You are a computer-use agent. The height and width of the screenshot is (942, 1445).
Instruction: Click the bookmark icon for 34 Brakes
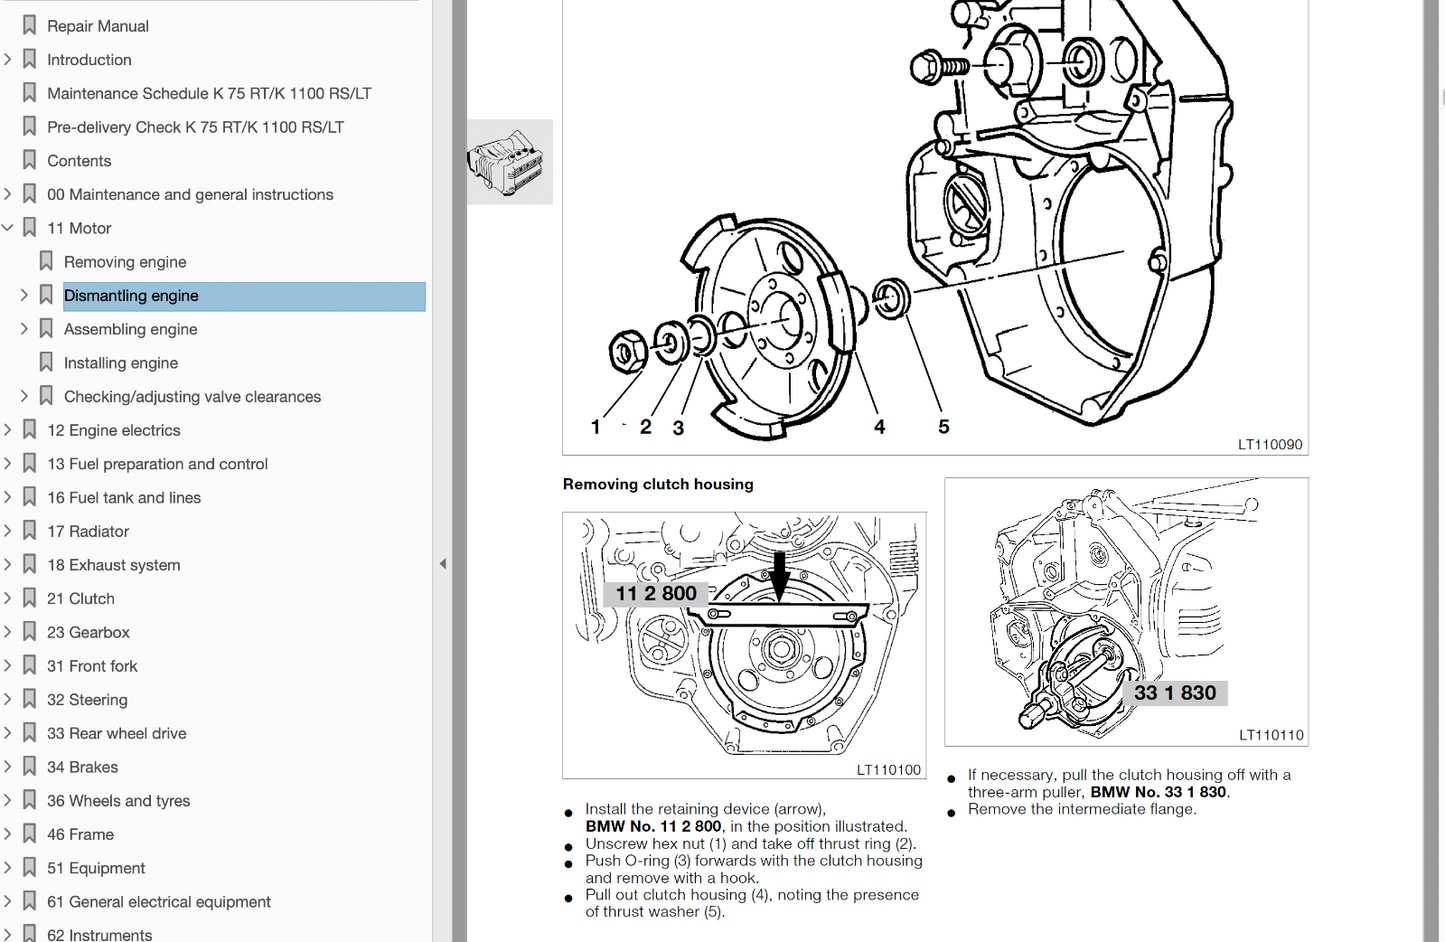[30, 766]
